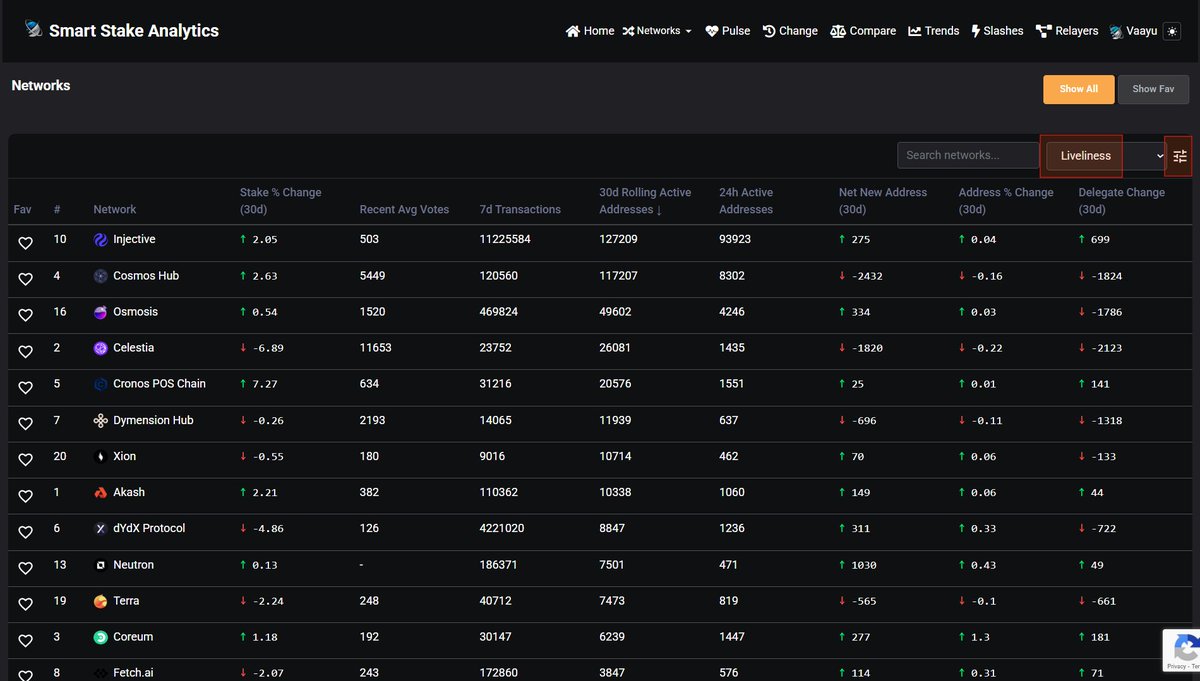Click the Show Fav button

1153,89
